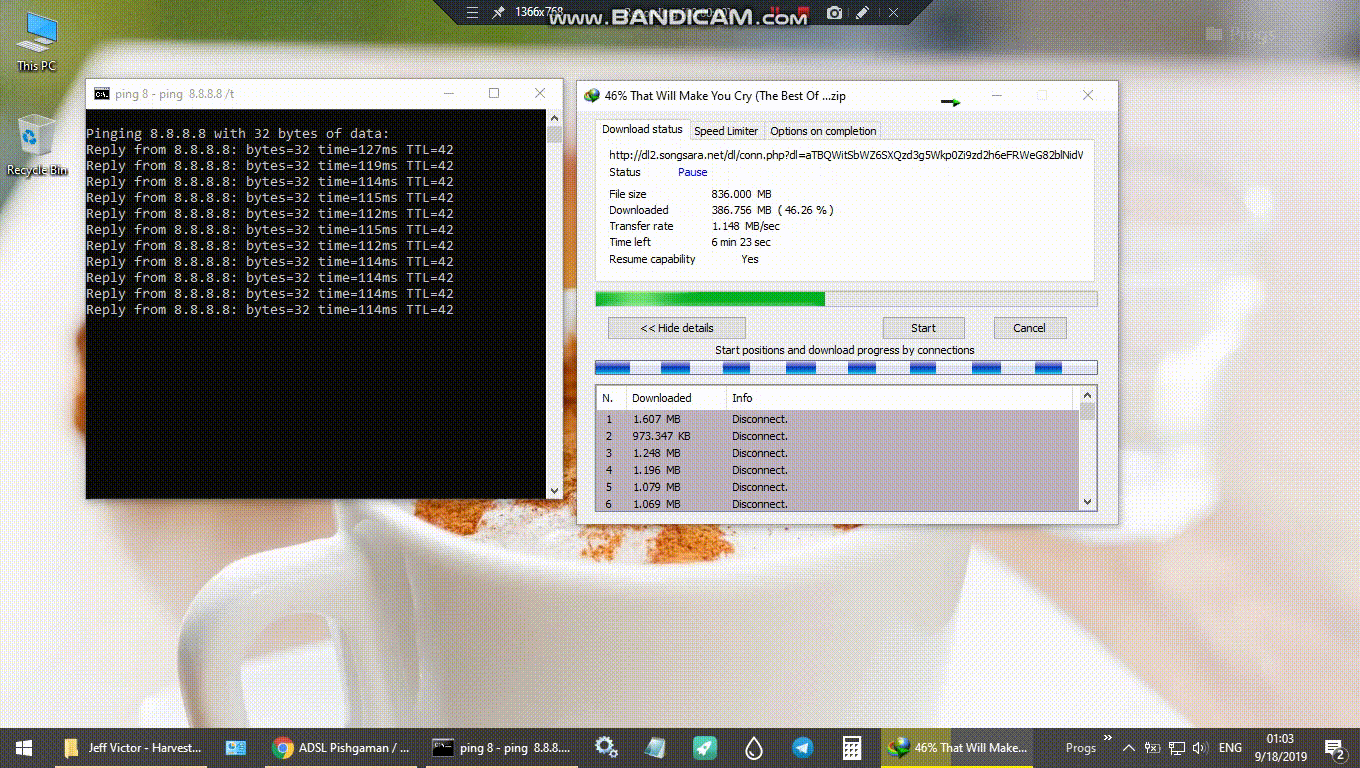
Task: Open the This PC desktop icon
Action: pyautogui.click(x=36, y=40)
